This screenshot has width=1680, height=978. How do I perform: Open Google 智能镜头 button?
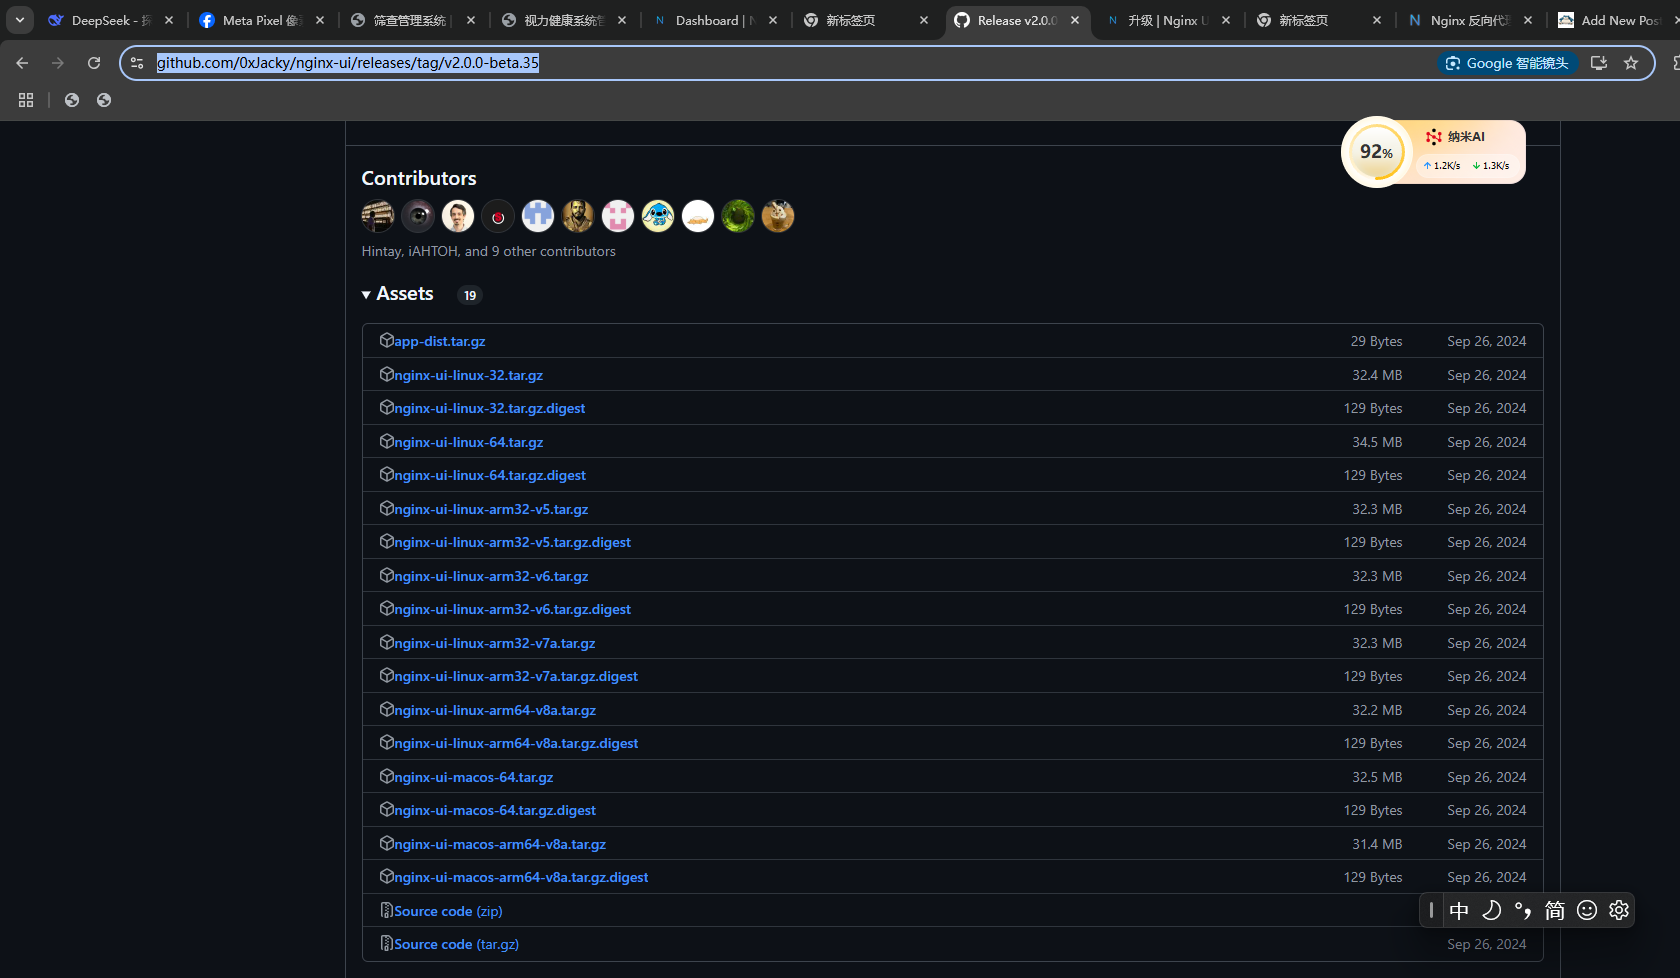pyautogui.click(x=1508, y=63)
